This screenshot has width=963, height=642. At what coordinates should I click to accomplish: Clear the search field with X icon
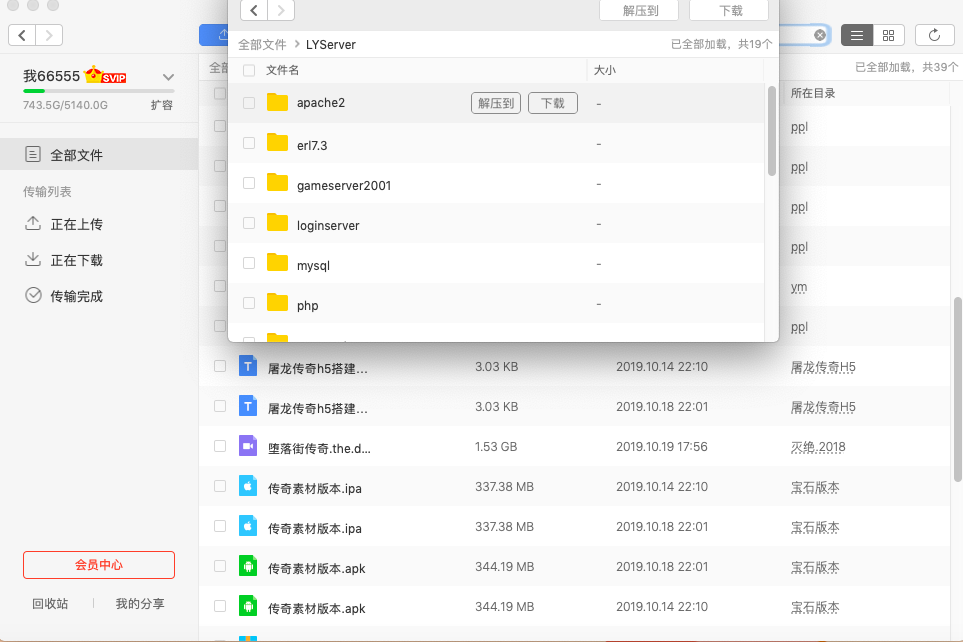click(x=819, y=35)
